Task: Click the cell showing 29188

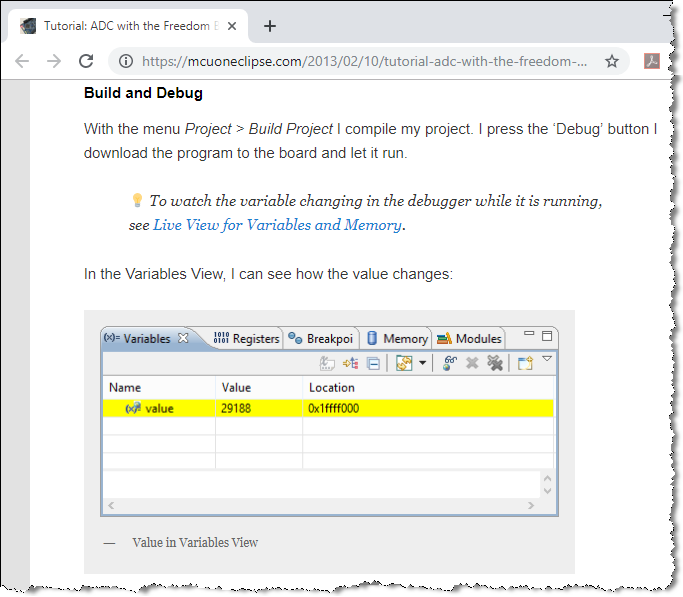Action: coord(259,408)
